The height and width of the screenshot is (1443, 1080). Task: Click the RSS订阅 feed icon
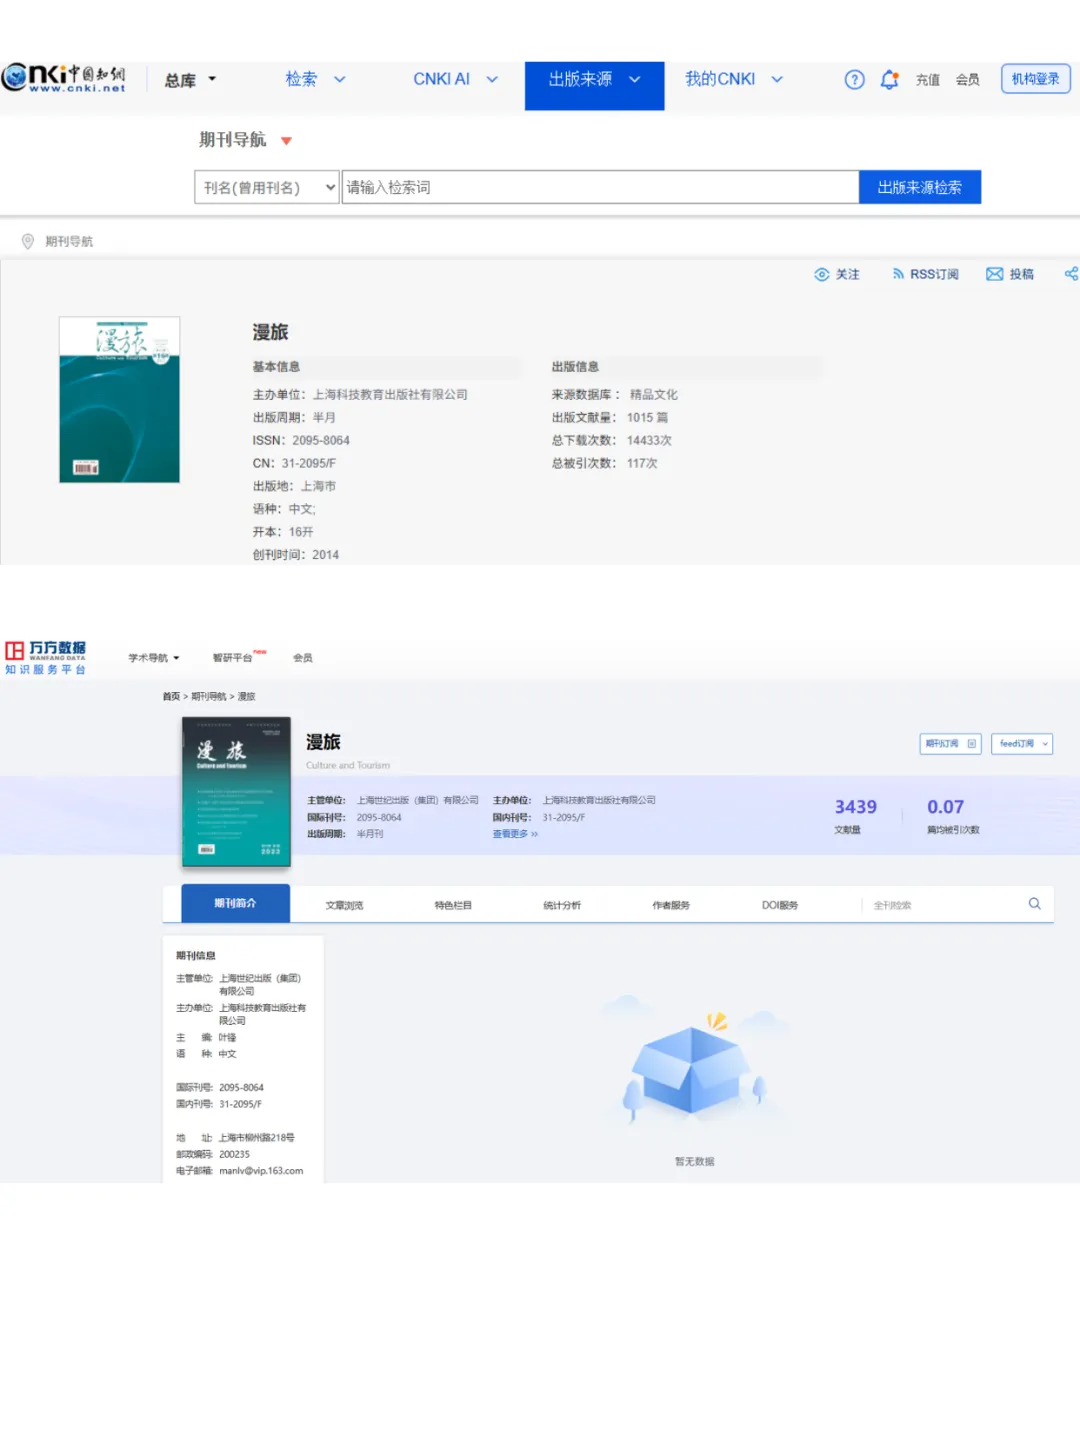[898, 274]
